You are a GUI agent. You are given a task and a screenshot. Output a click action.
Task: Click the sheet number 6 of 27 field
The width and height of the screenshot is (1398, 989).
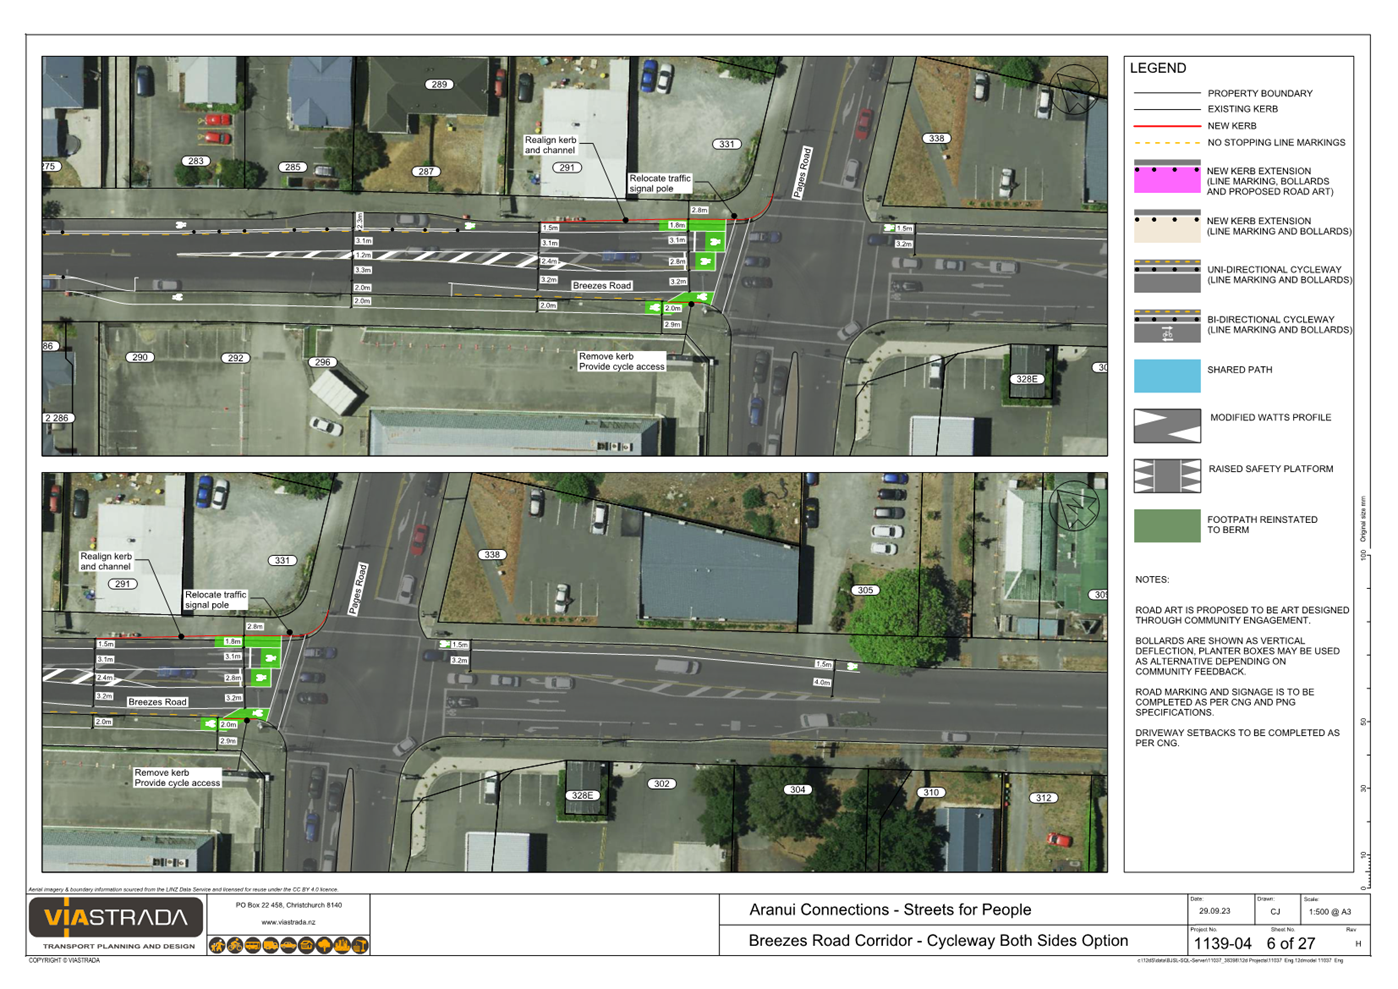point(1291,942)
